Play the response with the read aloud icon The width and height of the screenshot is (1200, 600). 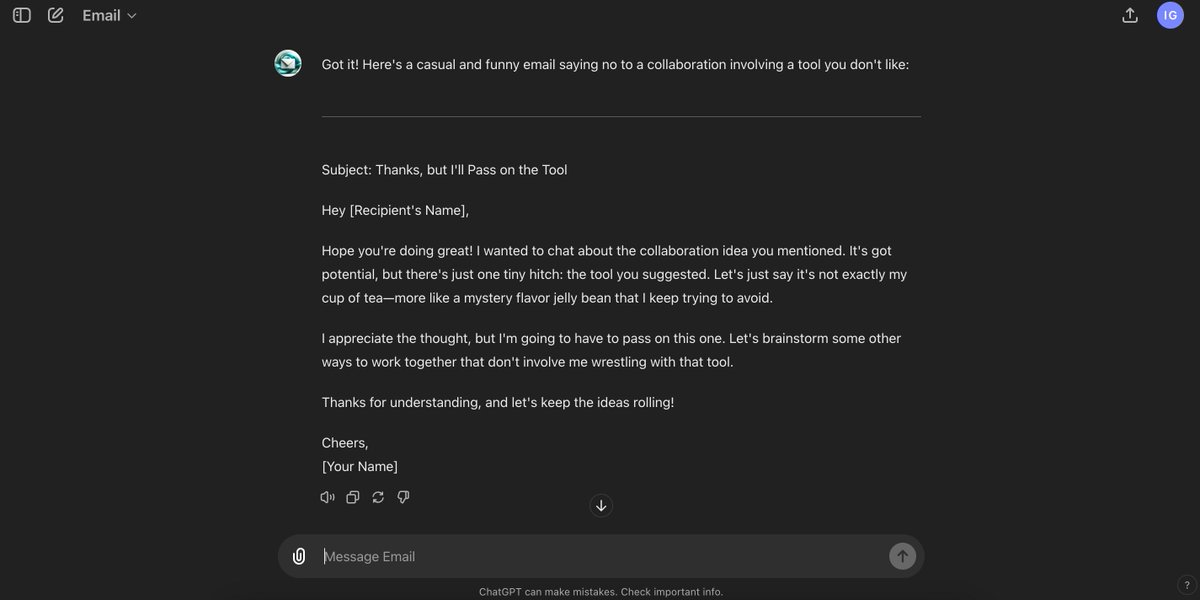tap(327, 497)
